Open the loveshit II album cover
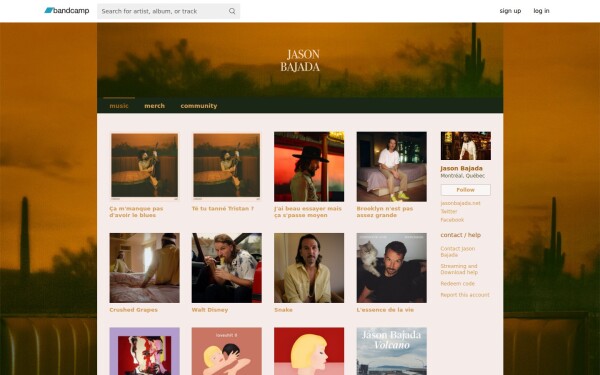Screen dimensions: 600x375 [227, 351]
